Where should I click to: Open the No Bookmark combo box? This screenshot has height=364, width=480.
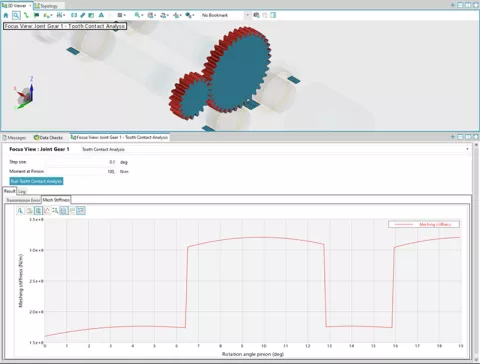pos(225,15)
